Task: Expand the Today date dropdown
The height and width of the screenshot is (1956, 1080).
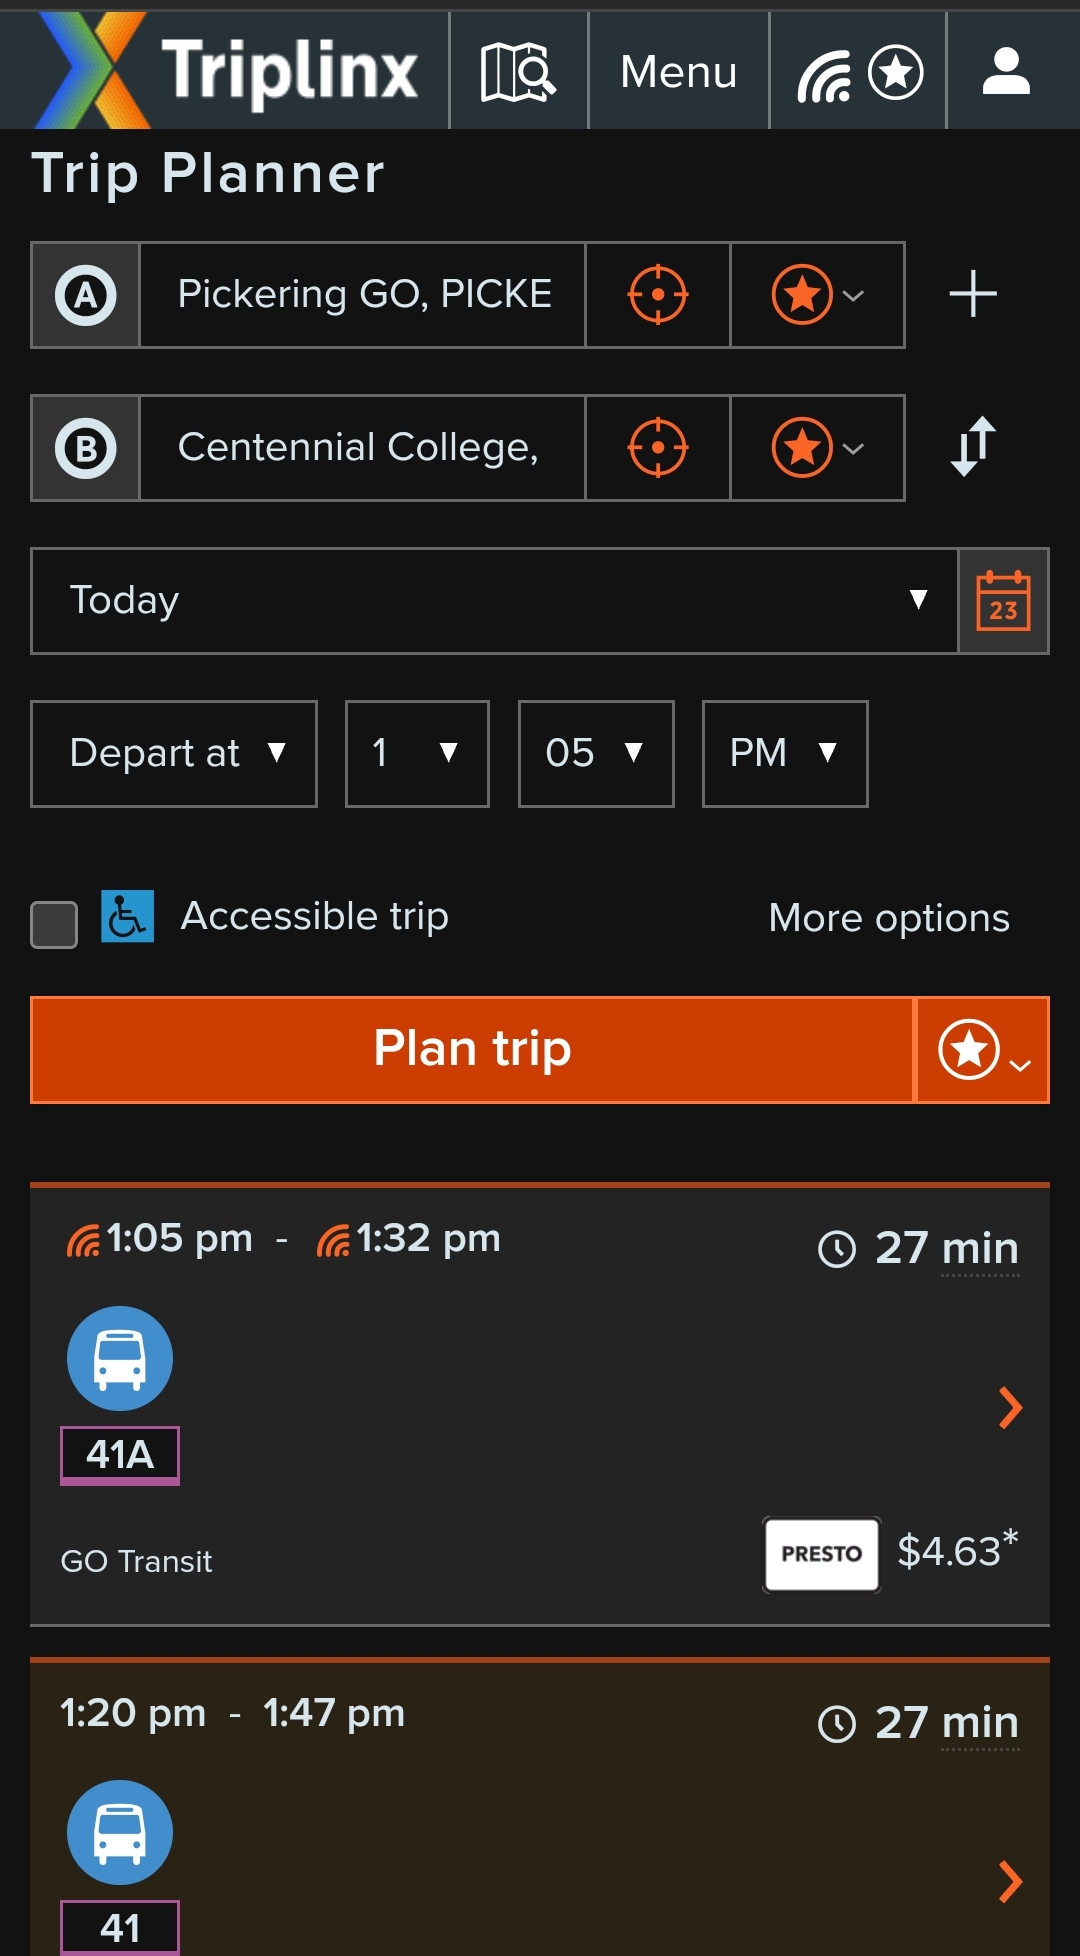Action: point(494,601)
